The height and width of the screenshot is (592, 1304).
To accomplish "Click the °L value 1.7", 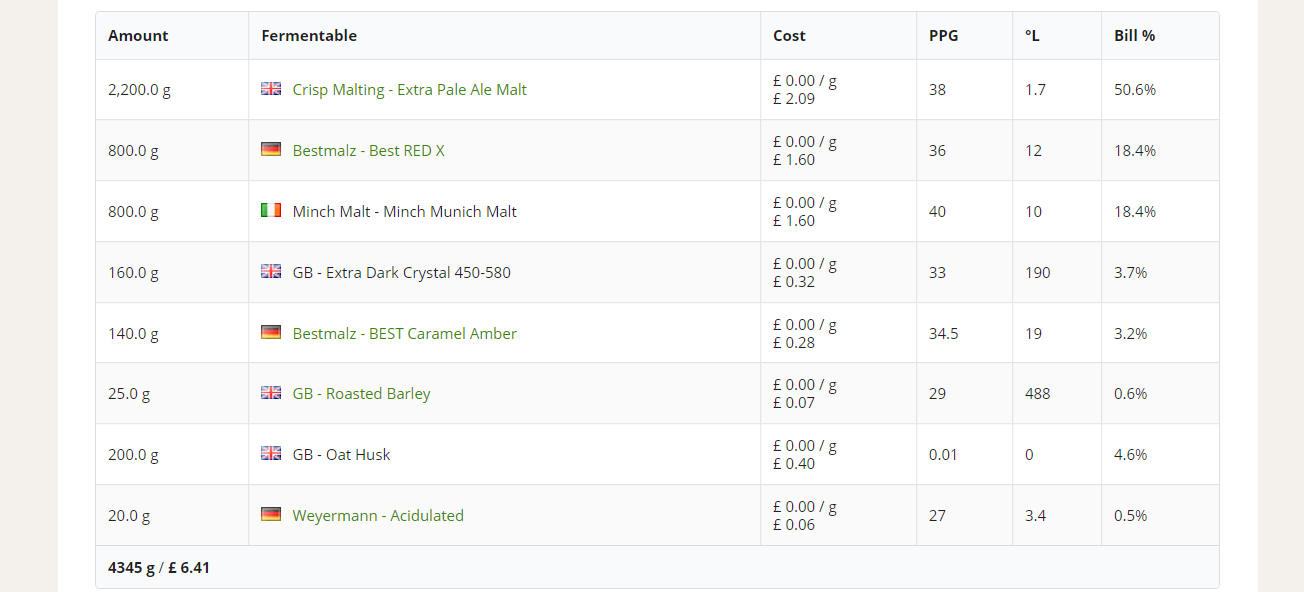I will (x=1035, y=89).
